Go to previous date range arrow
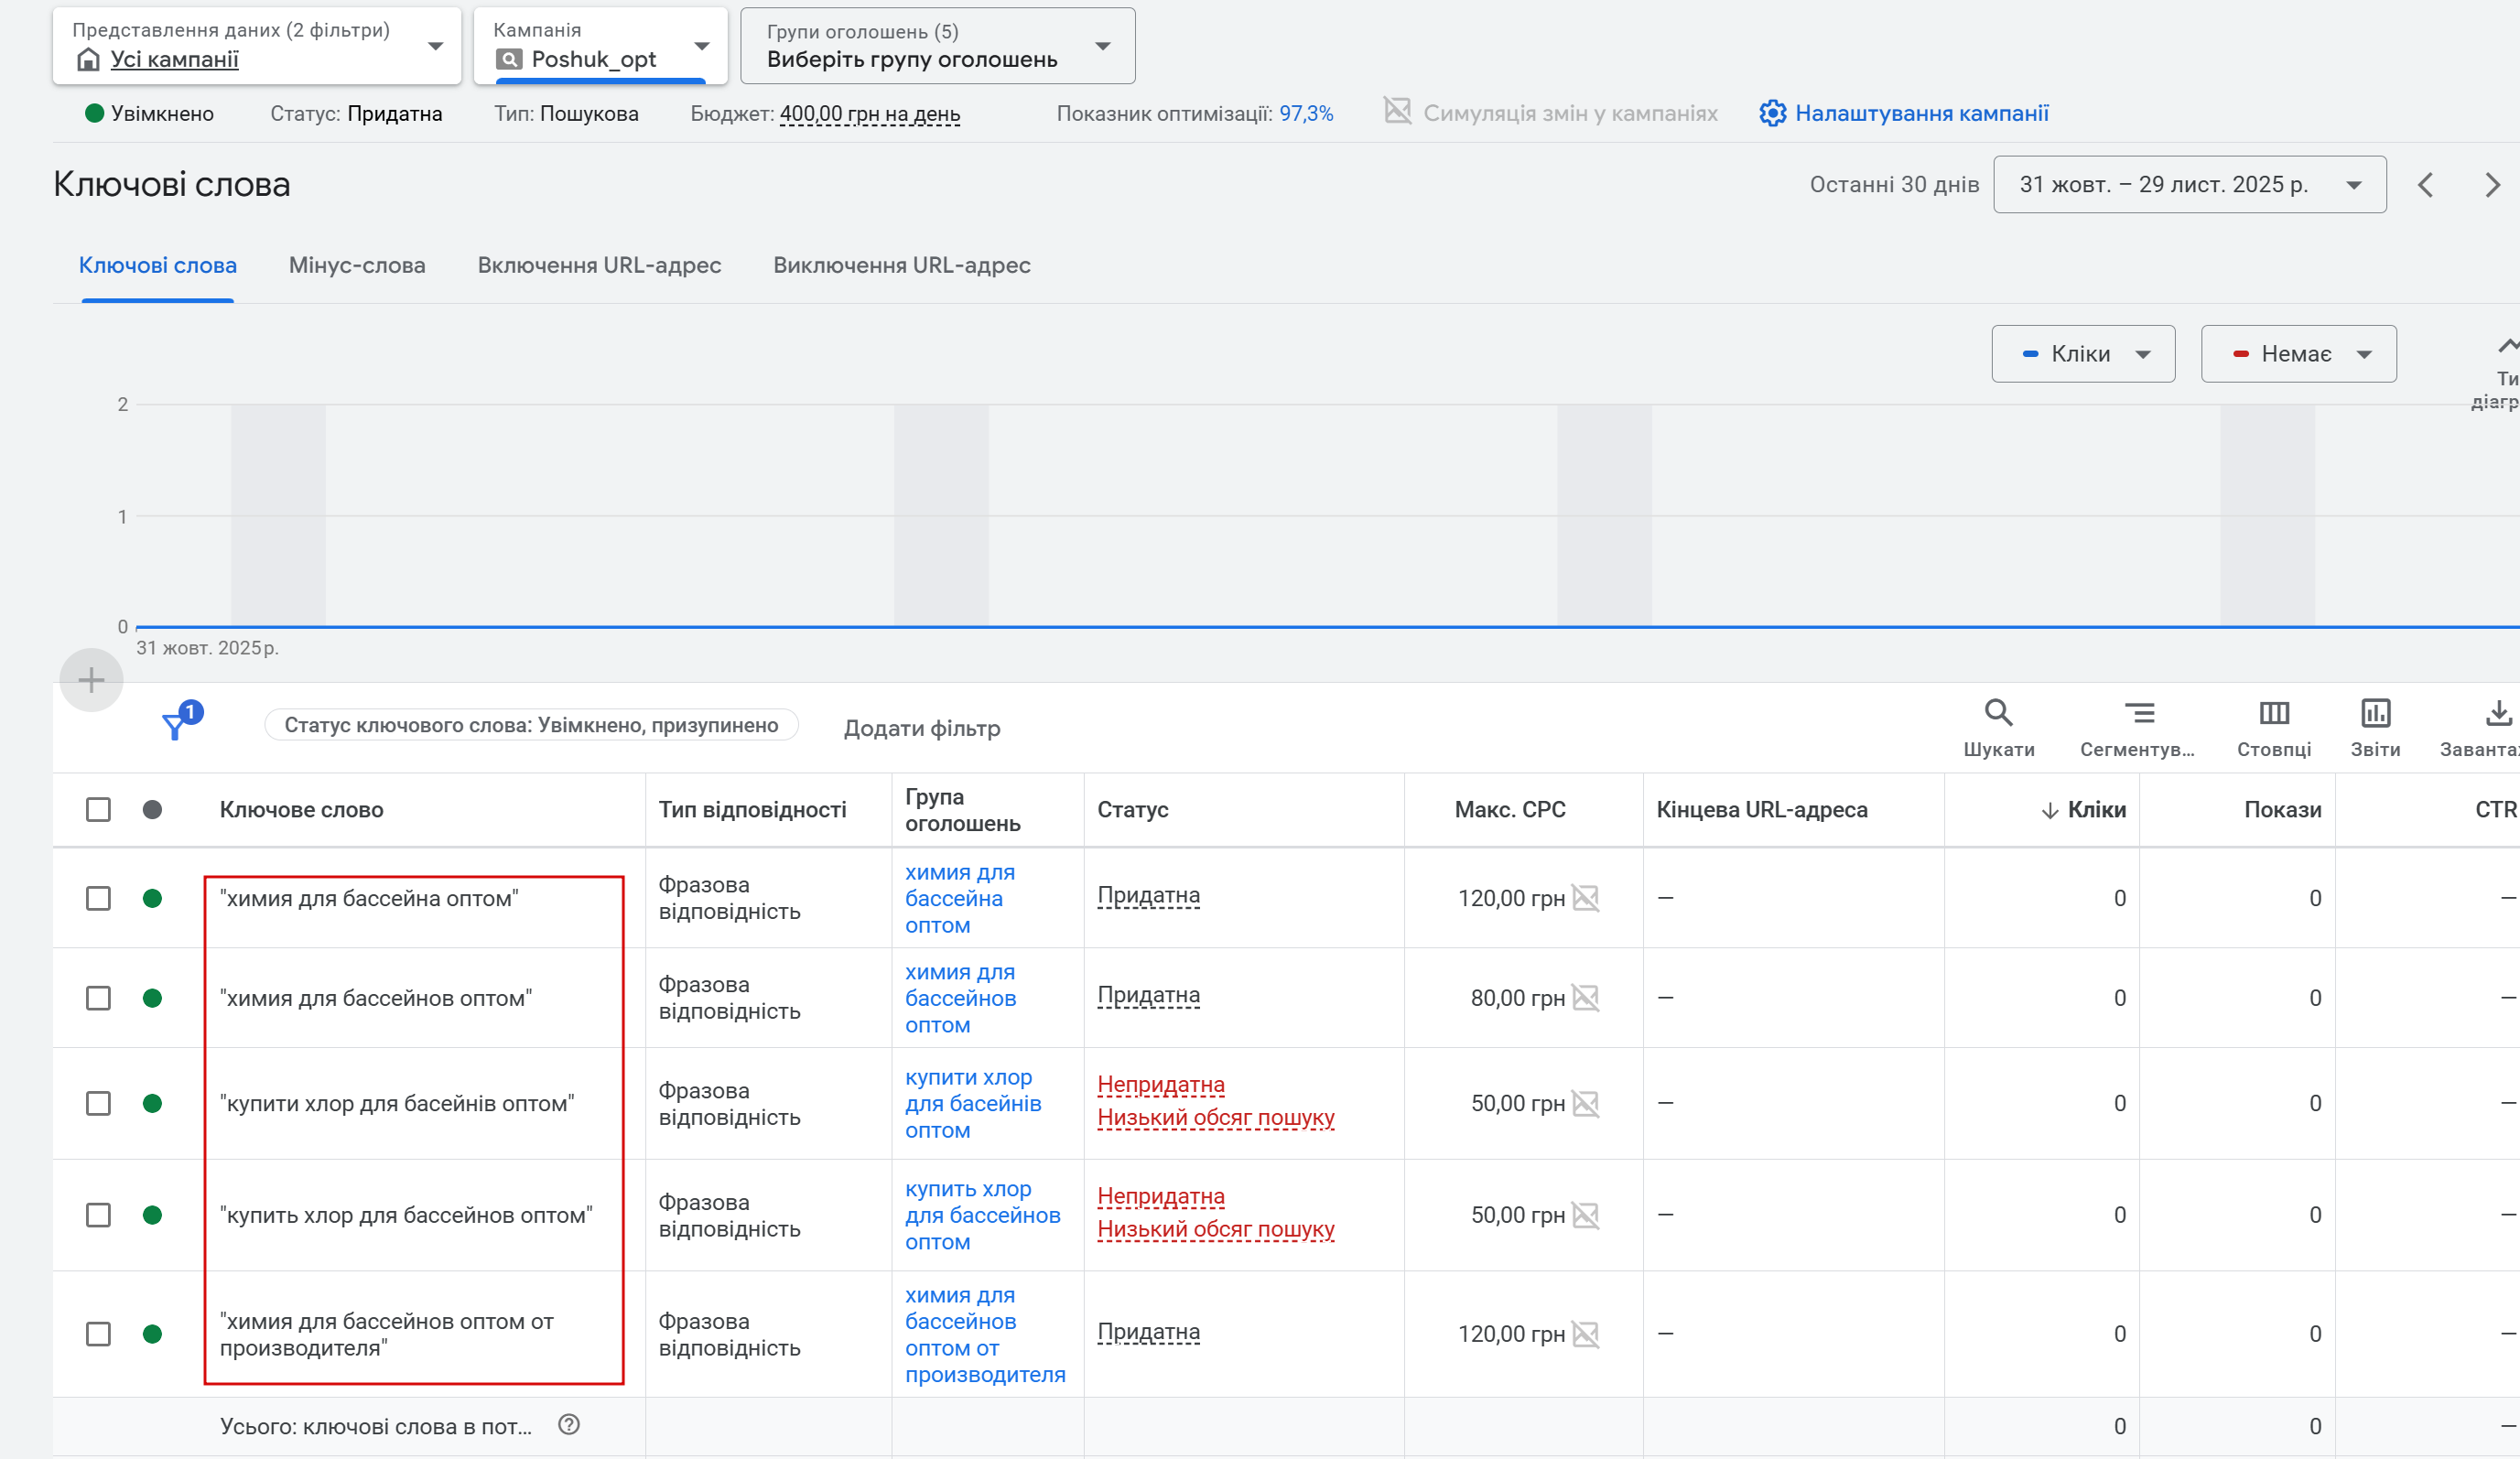2520x1459 pixels. click(2425, 185)
